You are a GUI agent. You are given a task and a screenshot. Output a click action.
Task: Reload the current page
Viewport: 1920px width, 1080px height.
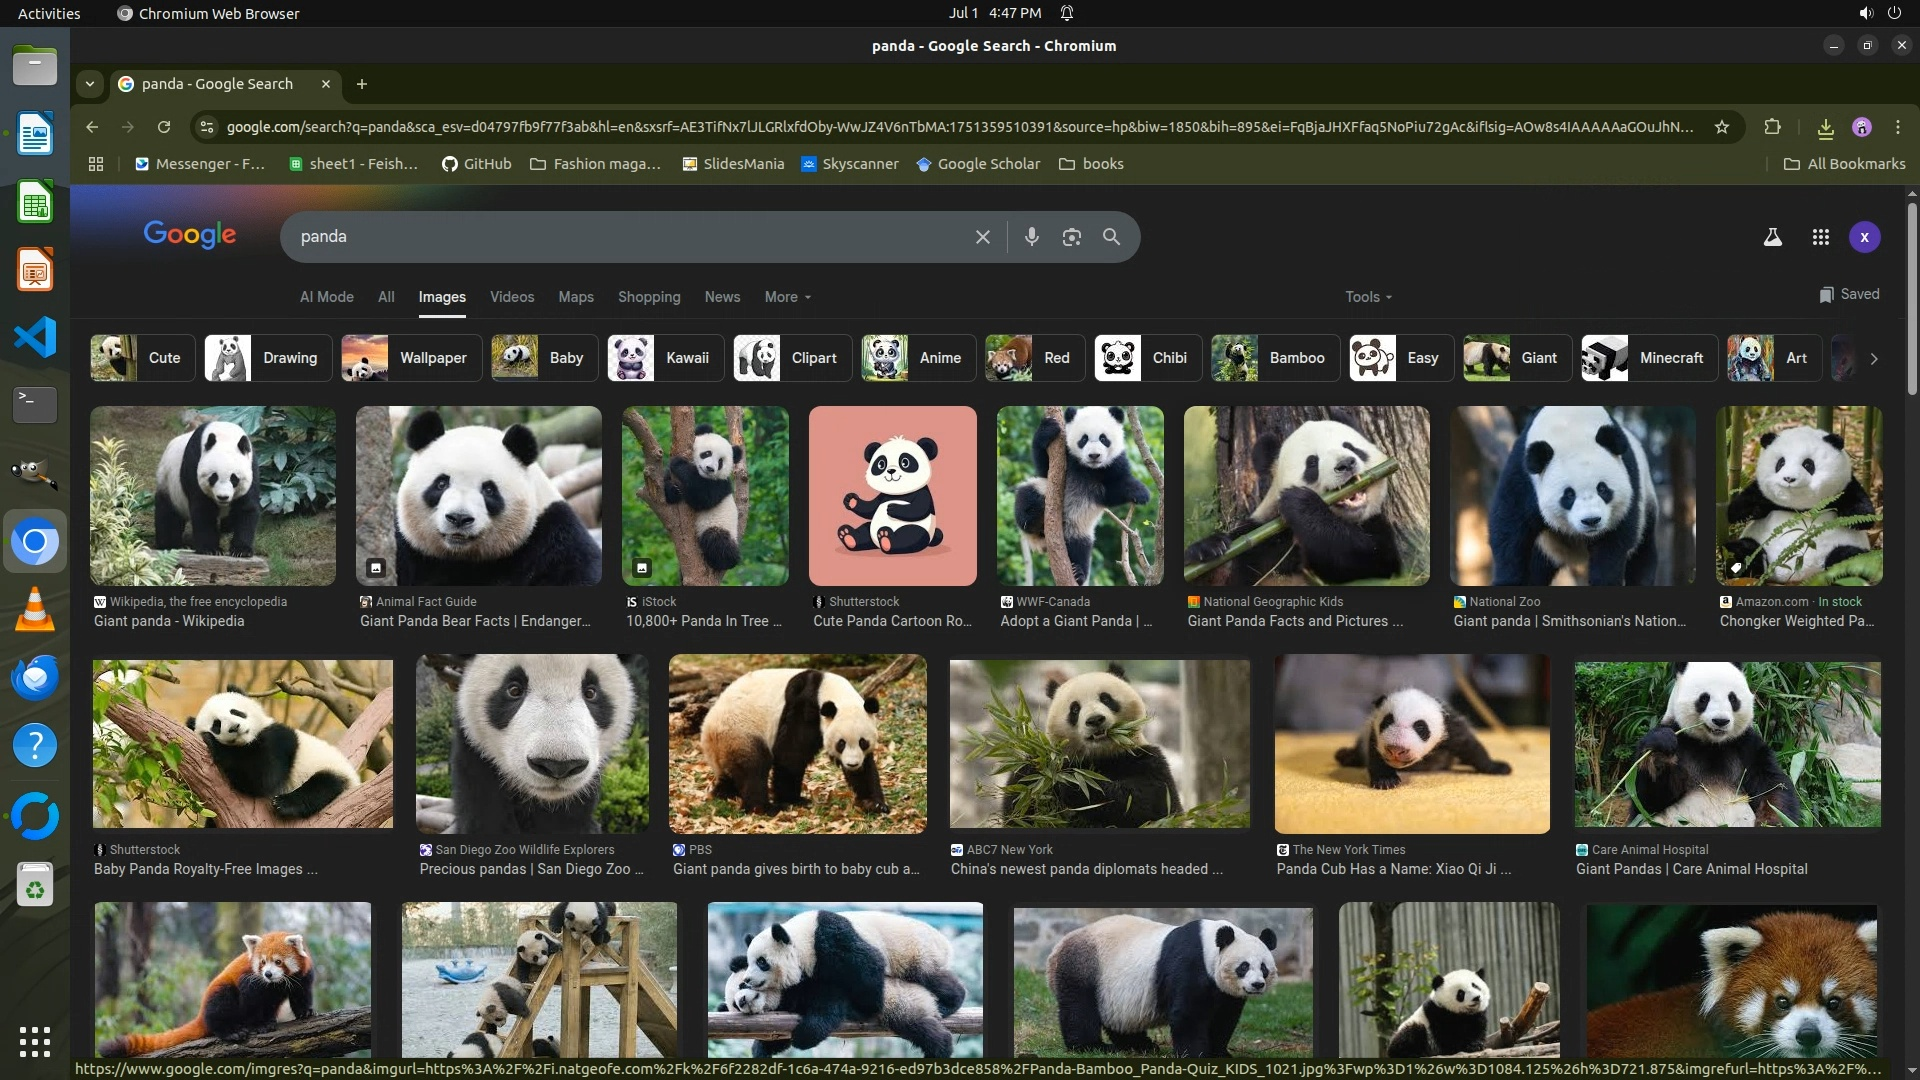pos(164,127)
